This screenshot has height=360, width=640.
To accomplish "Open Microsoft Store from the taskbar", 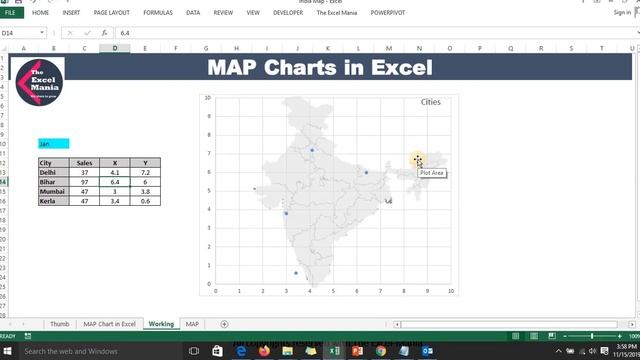I will [x=217, y=351].
